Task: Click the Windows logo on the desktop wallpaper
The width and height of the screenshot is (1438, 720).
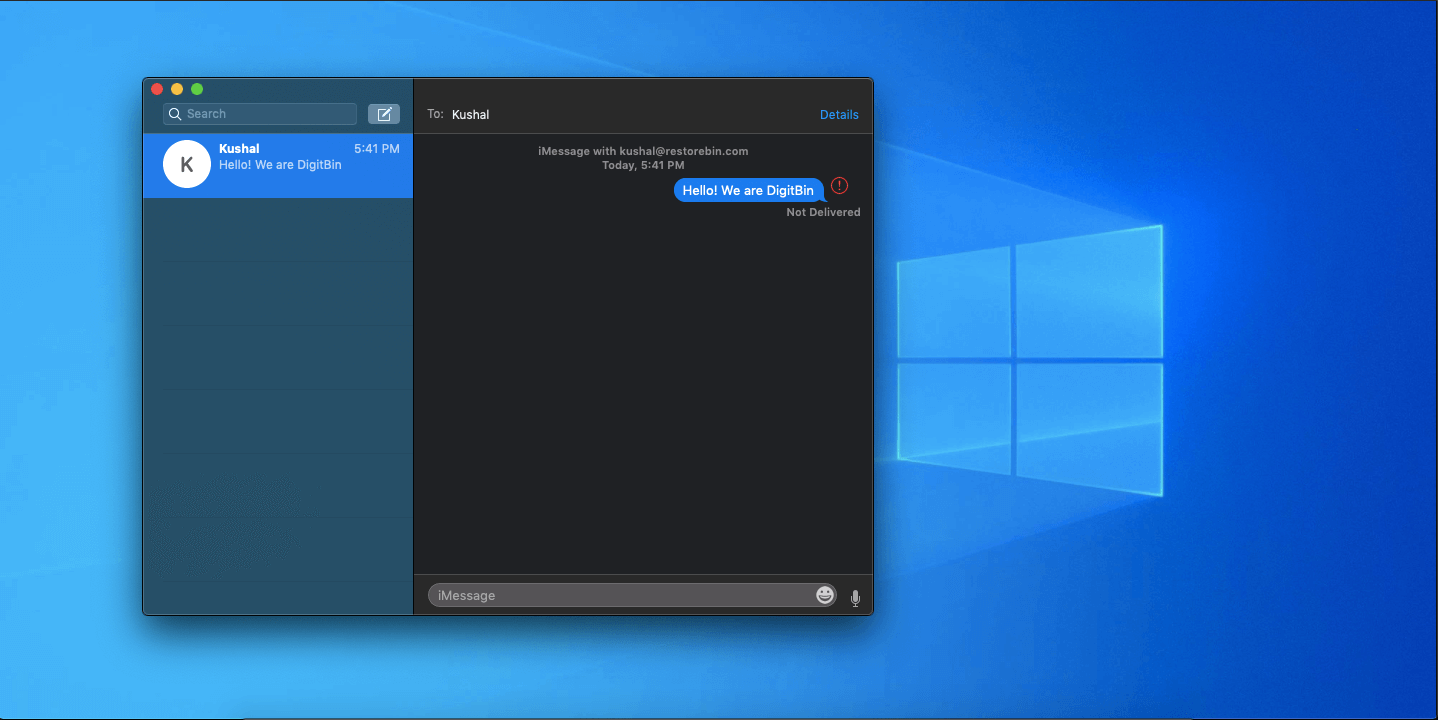Action: click(x=1030, y=360)
